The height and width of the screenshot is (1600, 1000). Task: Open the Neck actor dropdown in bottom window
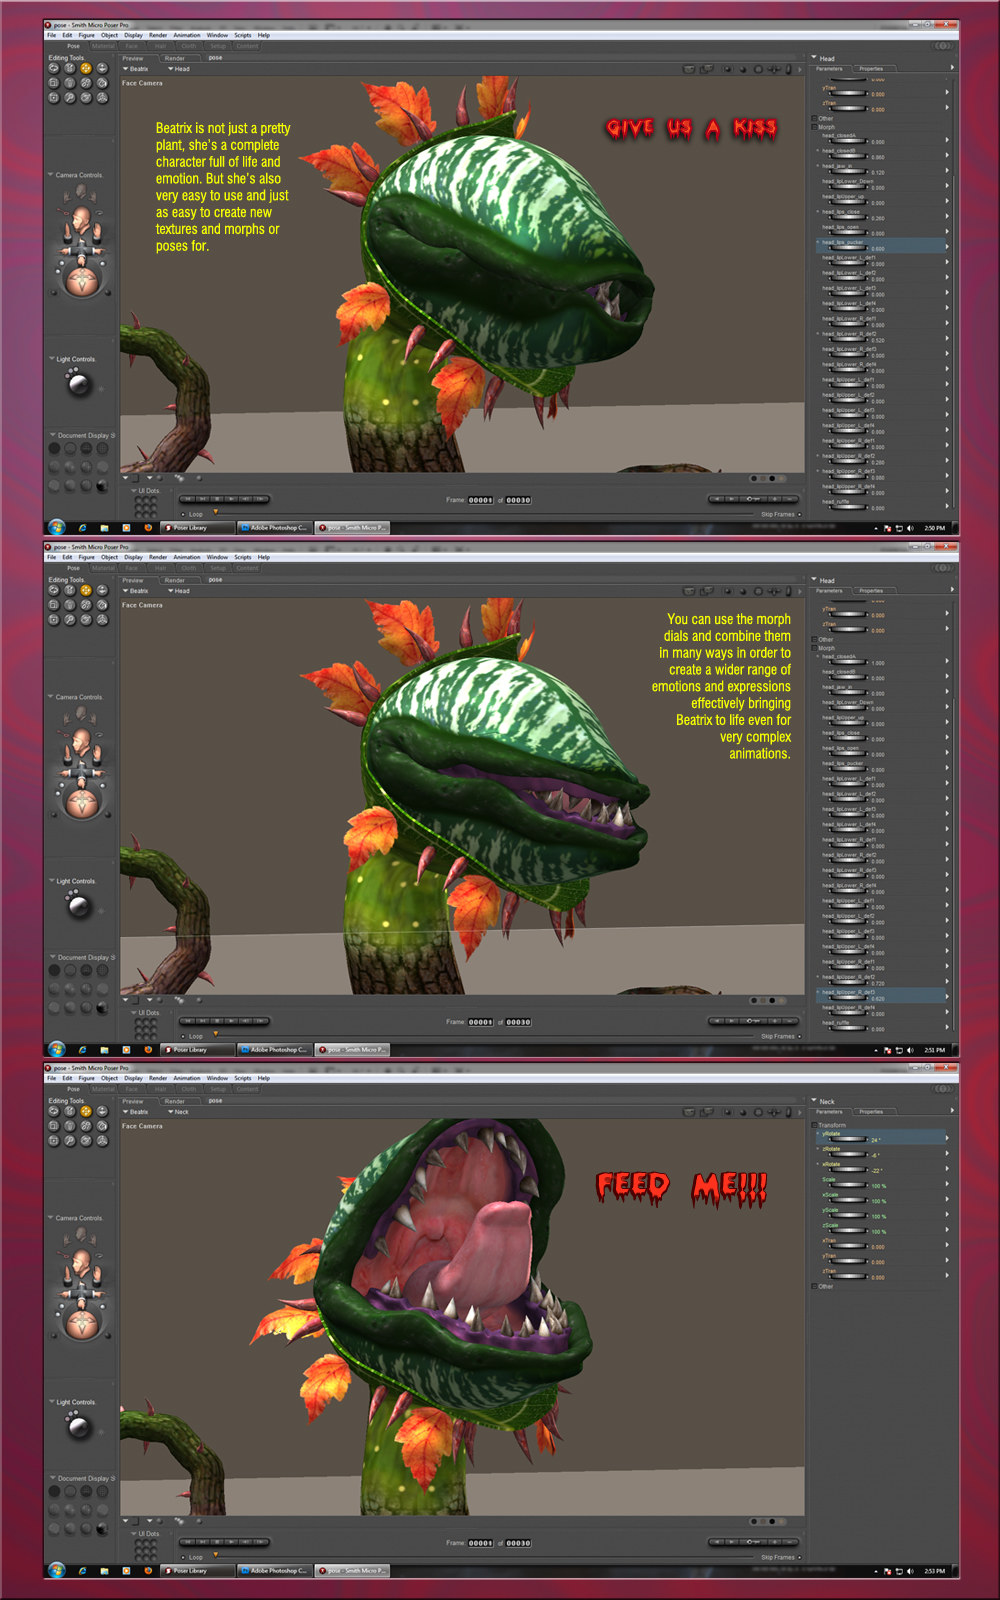coord(178,1112)
